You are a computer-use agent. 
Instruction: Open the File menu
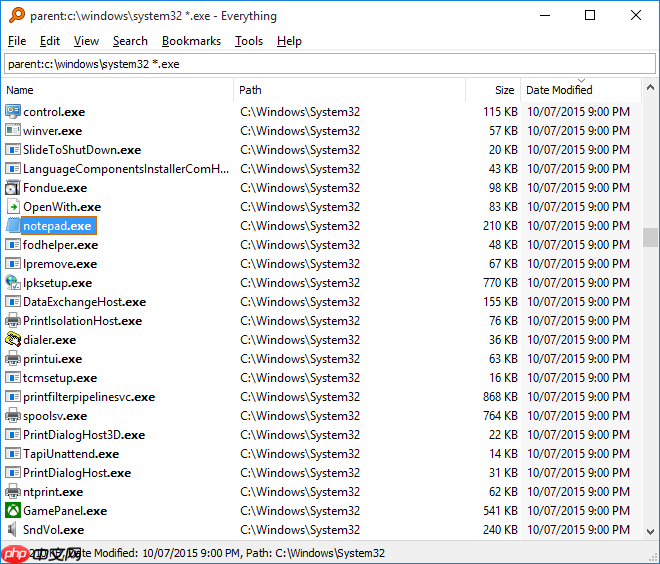coord(17,41)
